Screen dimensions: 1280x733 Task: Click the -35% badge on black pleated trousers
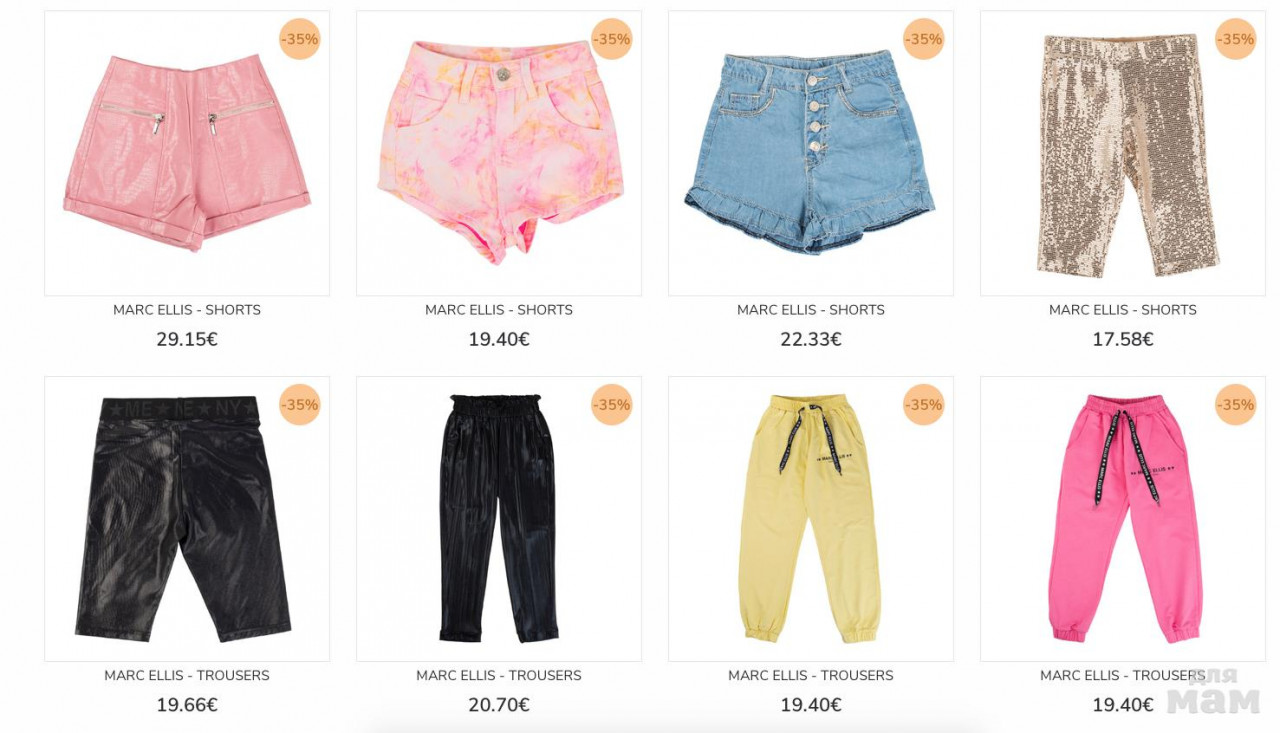[611, 405]
